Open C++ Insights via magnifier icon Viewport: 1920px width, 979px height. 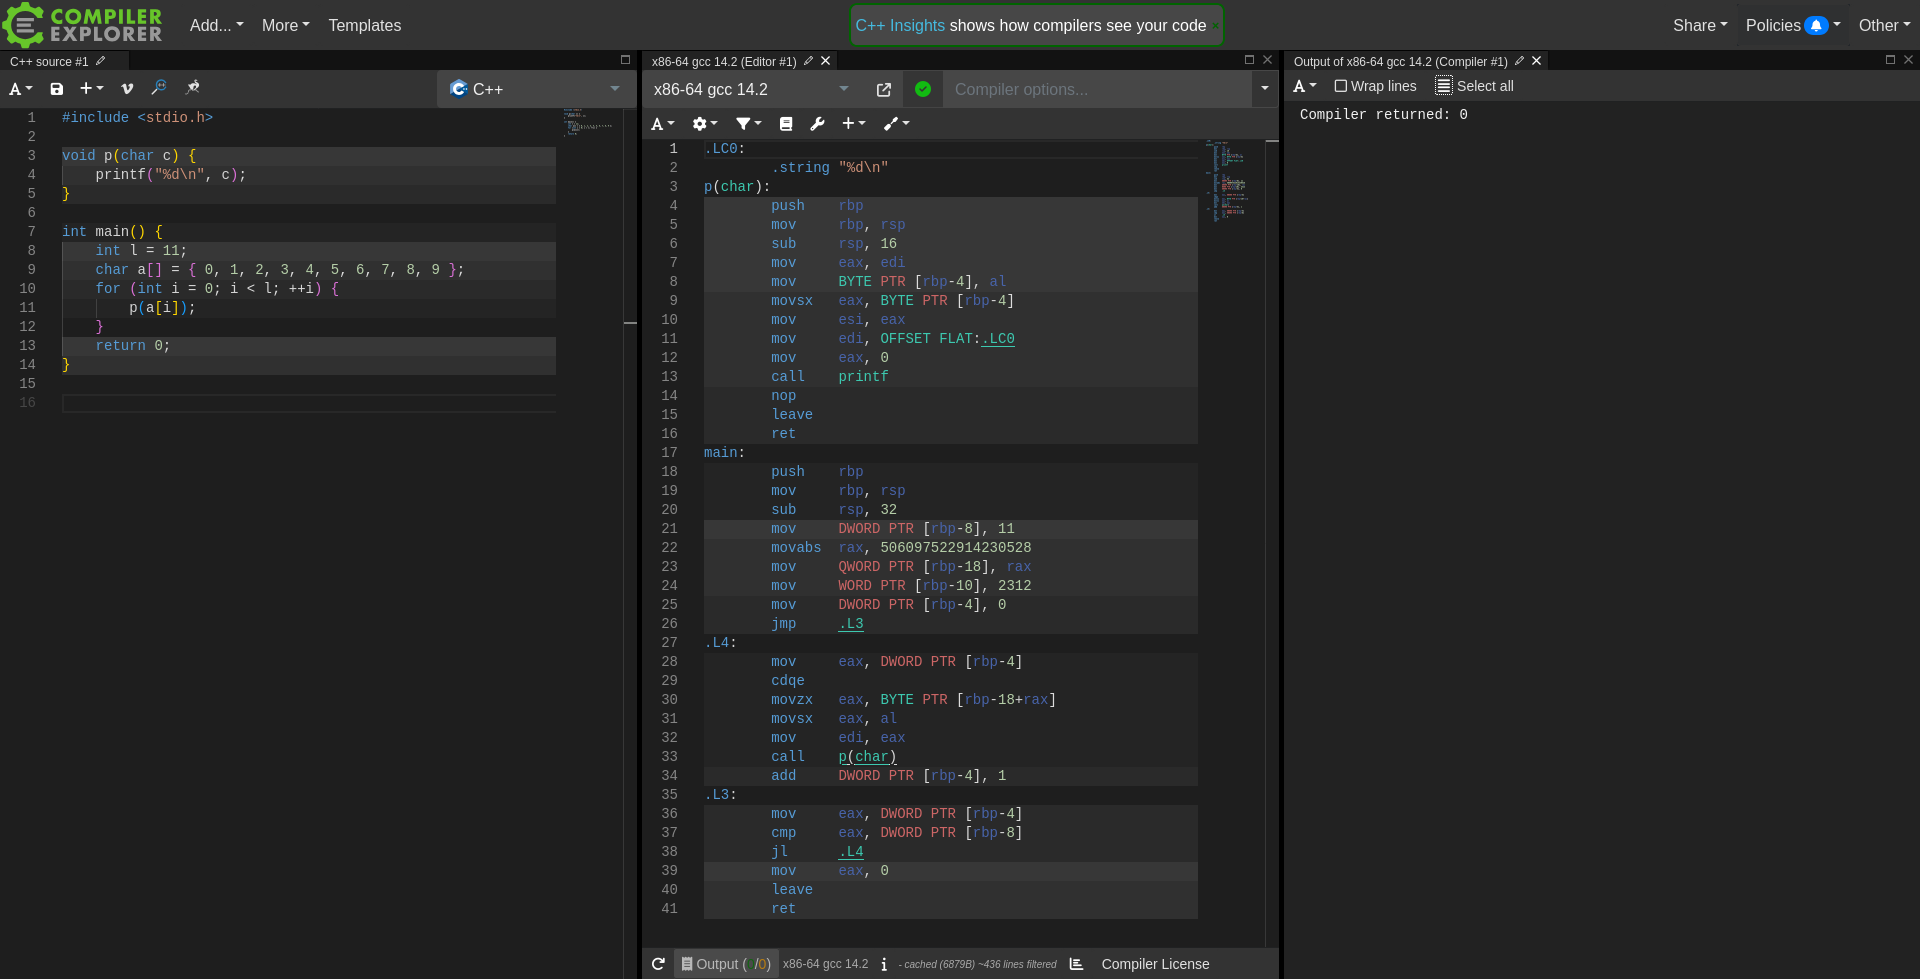point(159,88)
